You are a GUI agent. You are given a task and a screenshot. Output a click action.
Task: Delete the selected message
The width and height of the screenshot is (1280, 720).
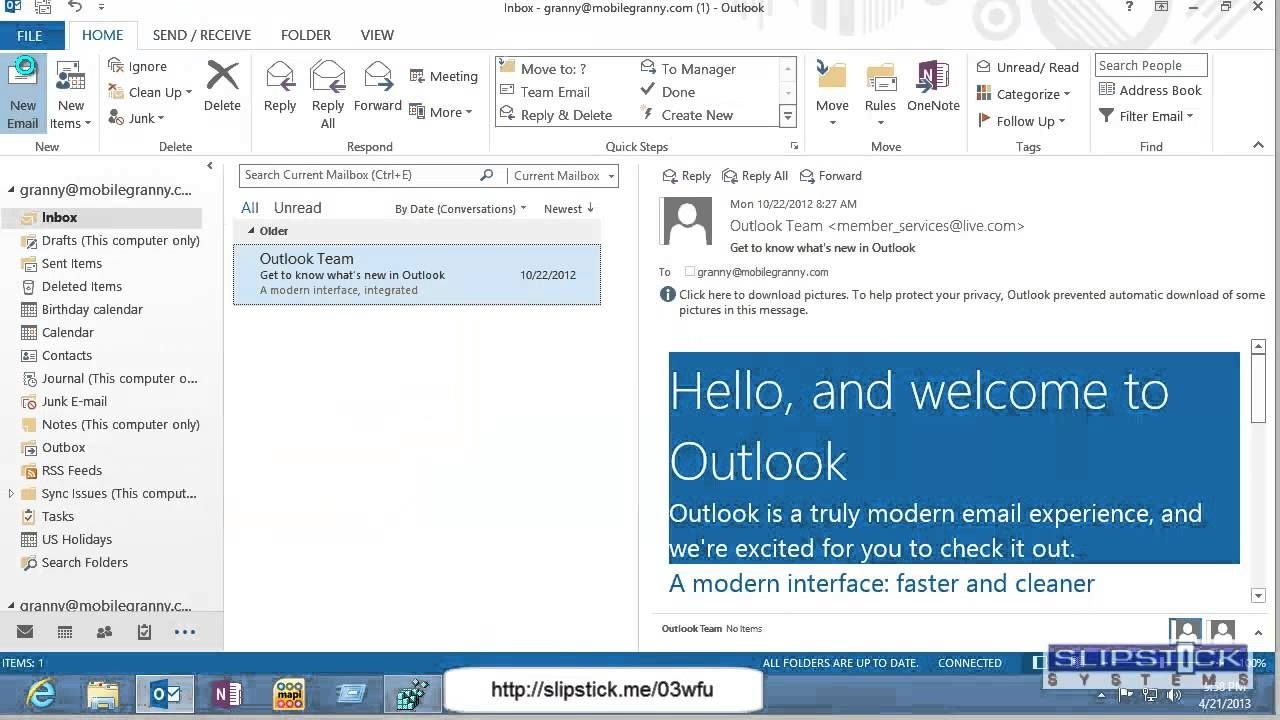[222, 86]
